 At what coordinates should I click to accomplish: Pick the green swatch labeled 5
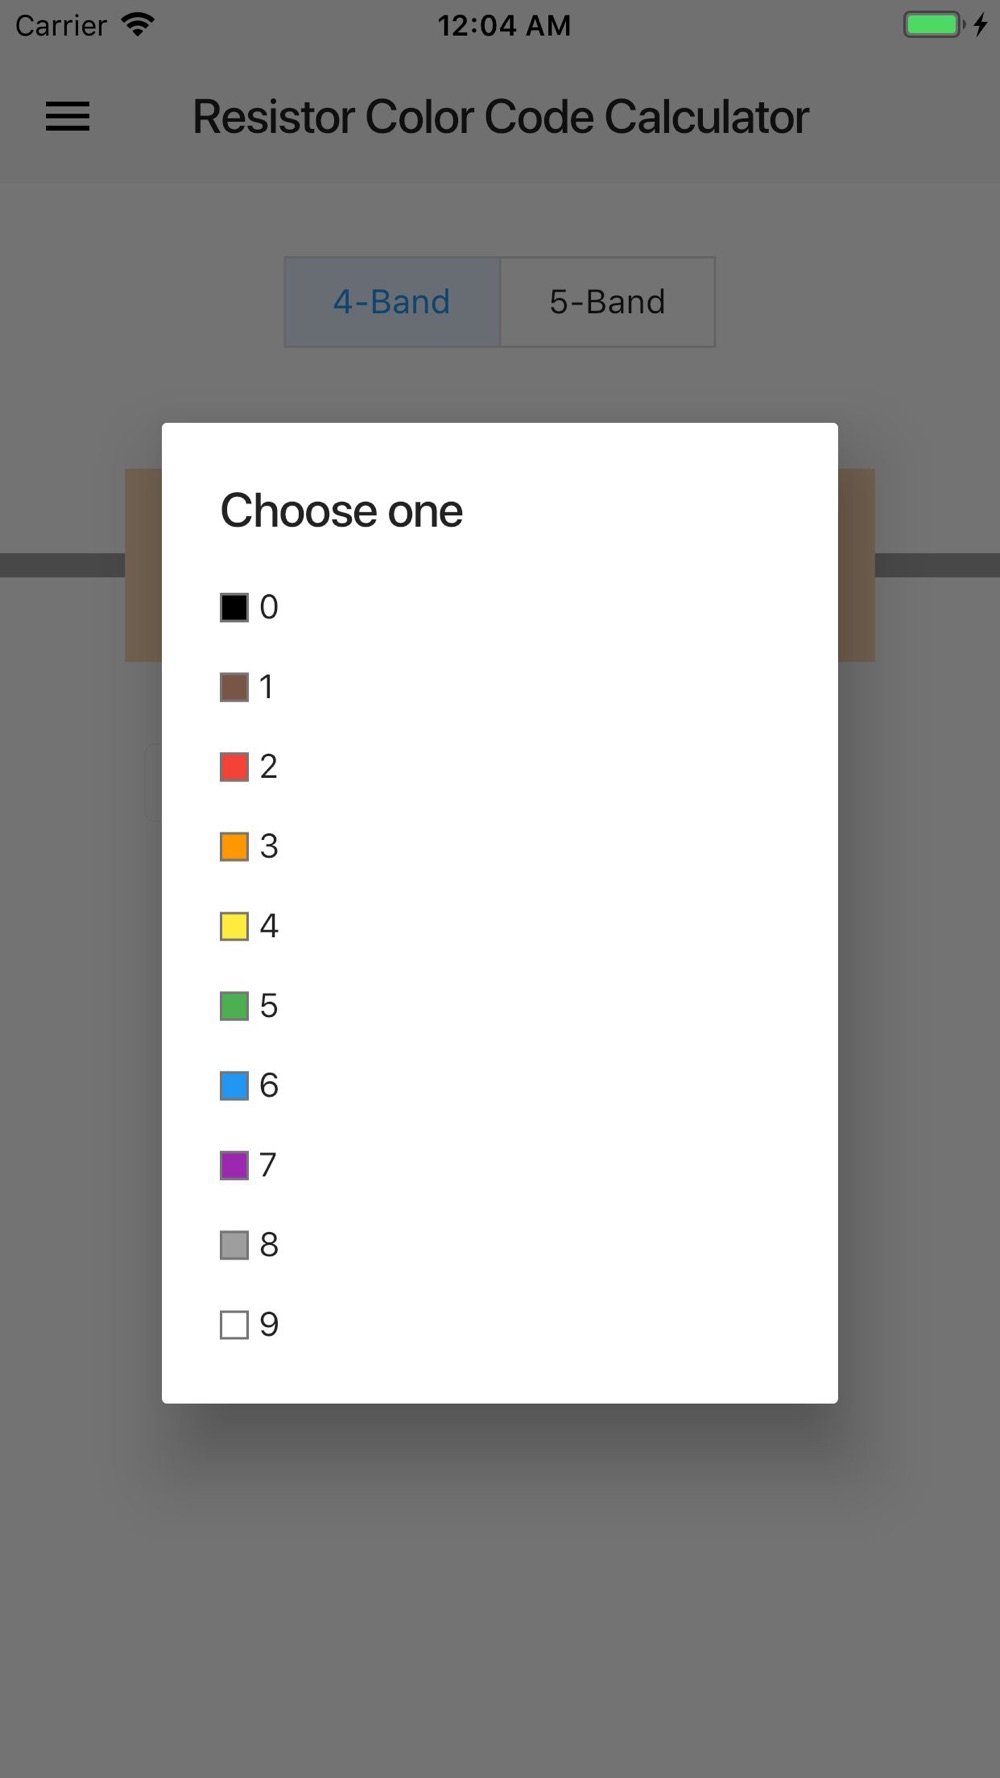pyautogui.click(x=234, y=1006)
